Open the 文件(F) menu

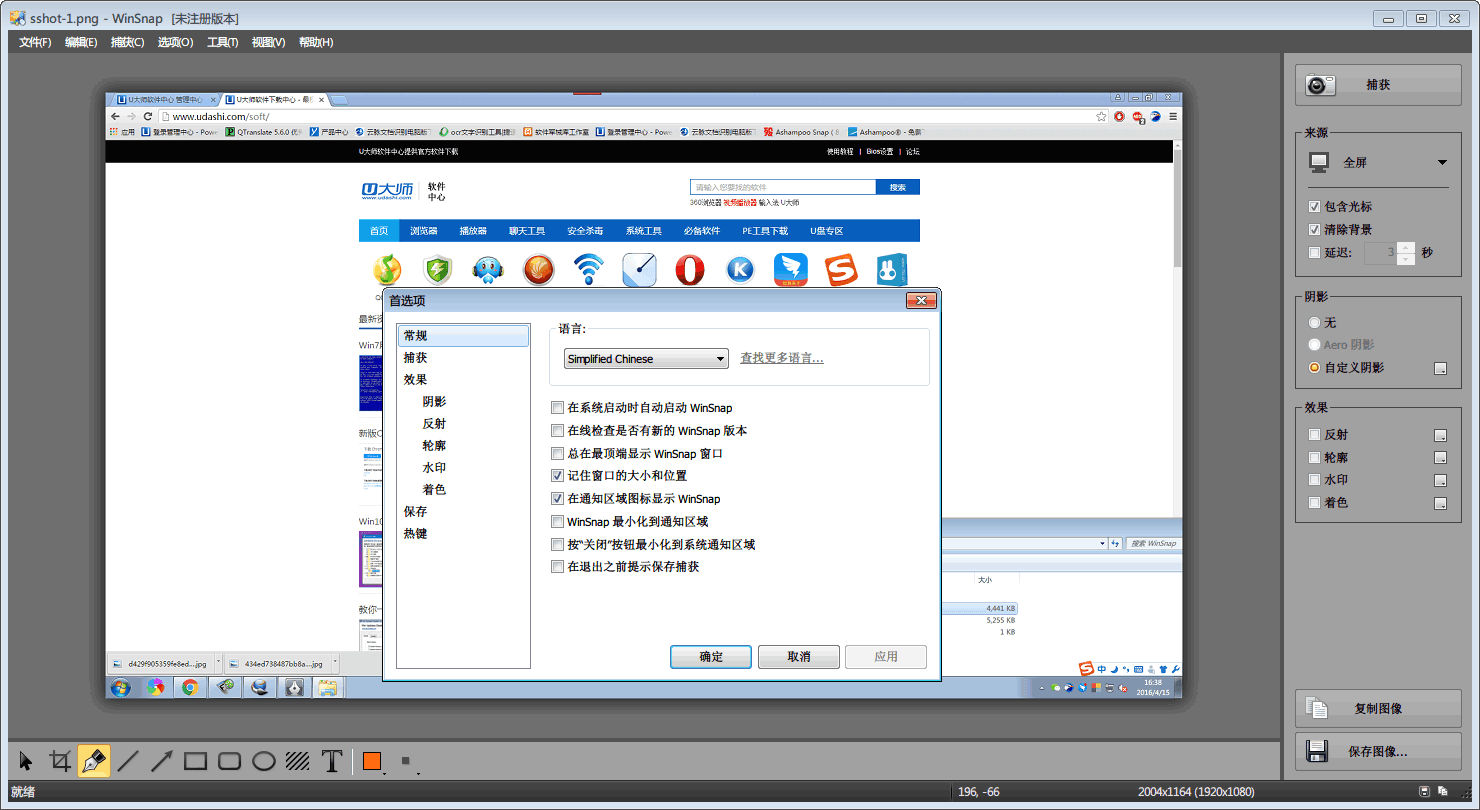pos(35,42)
